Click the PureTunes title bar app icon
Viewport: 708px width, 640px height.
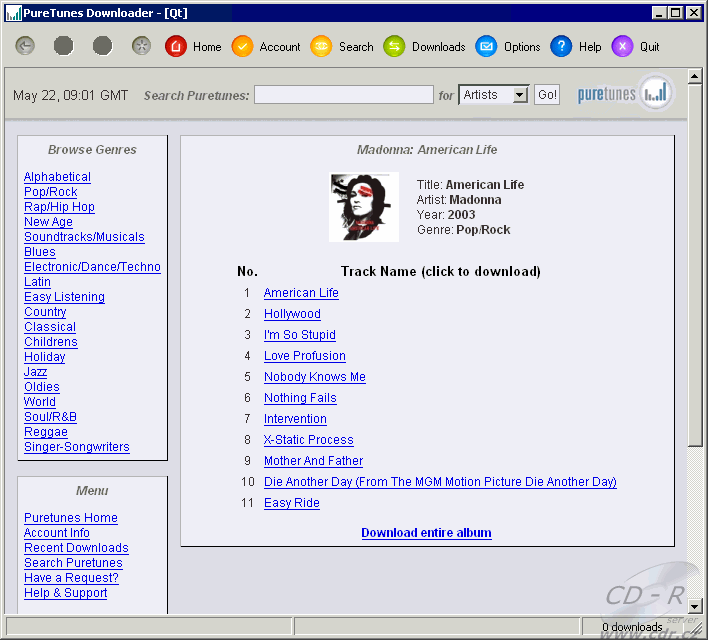pos(14,13)
